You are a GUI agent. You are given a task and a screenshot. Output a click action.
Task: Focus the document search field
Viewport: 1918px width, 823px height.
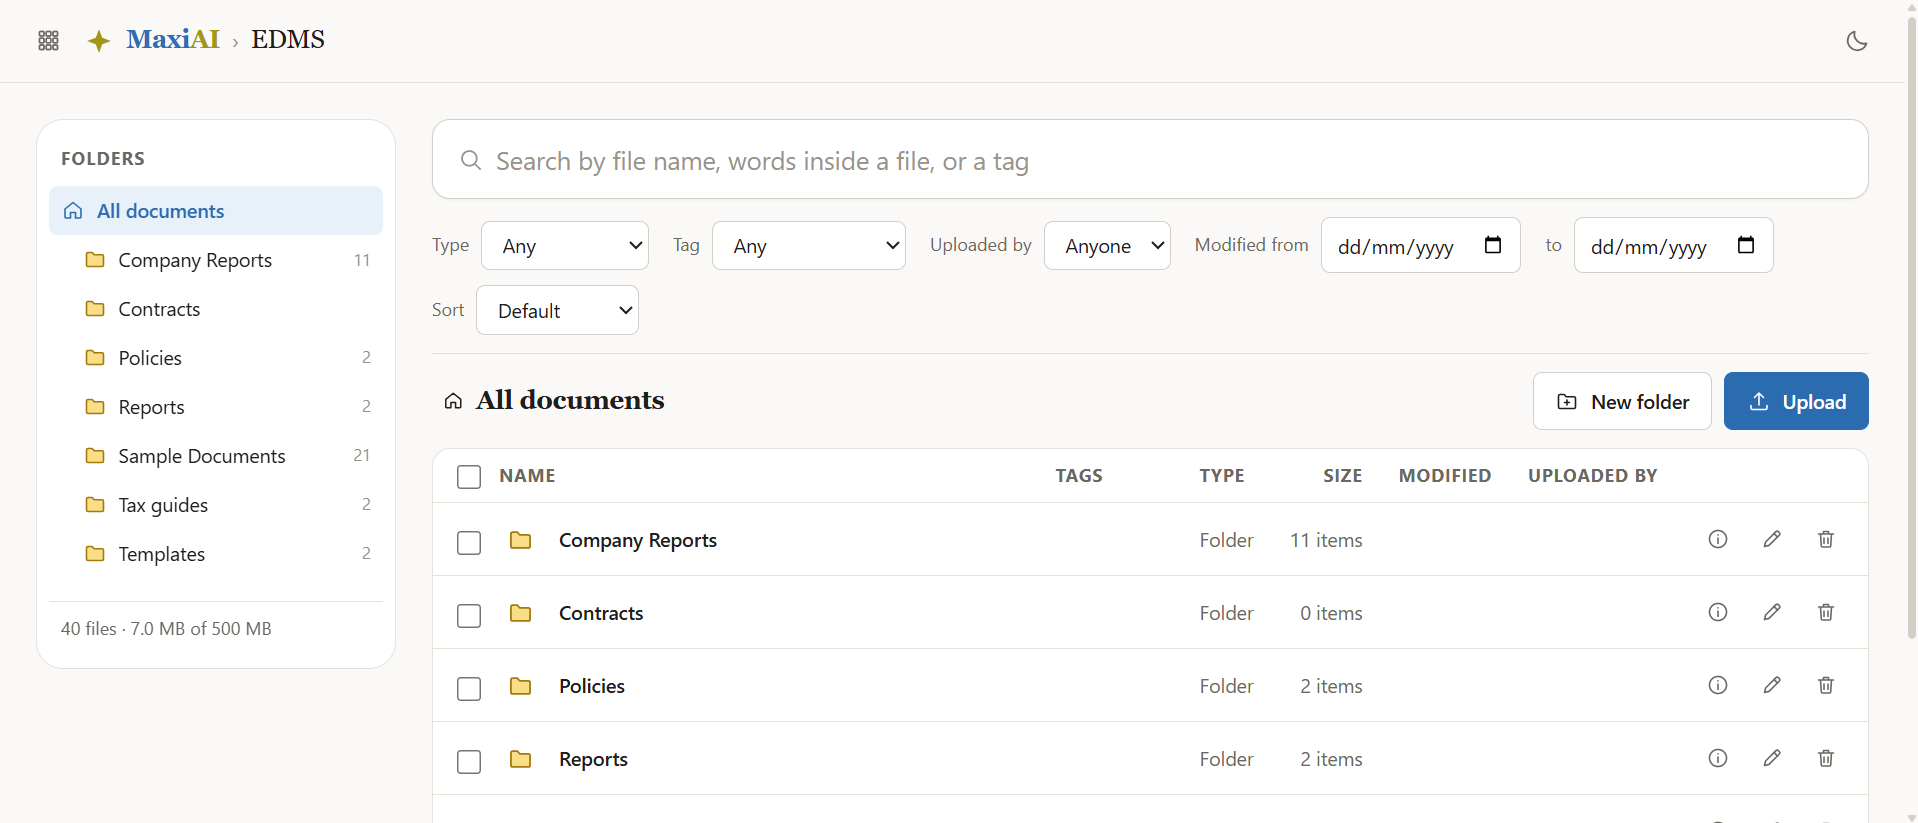pos(1150,160)
